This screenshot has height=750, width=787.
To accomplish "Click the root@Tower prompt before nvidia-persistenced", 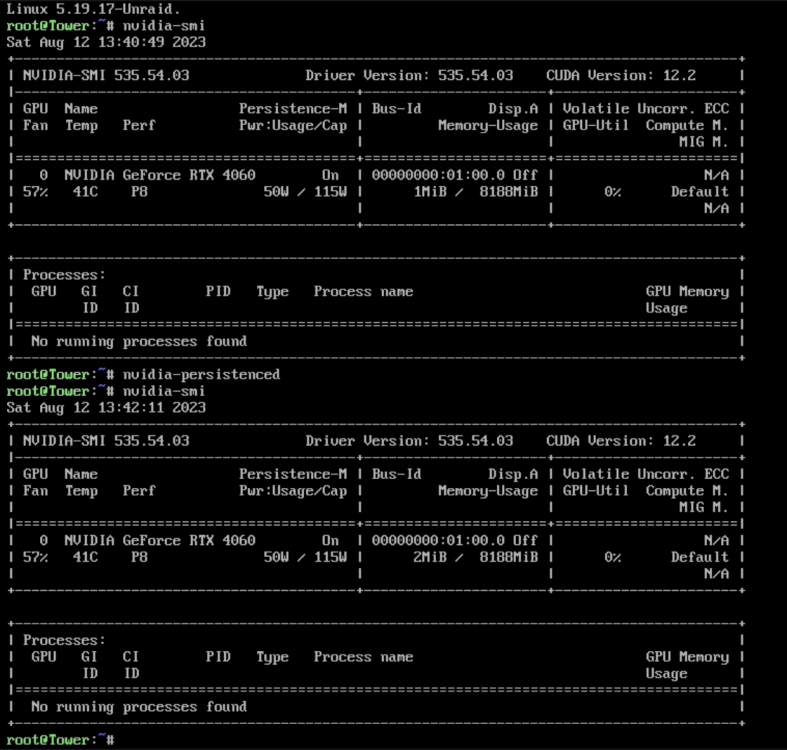I will tap(61, 374).
